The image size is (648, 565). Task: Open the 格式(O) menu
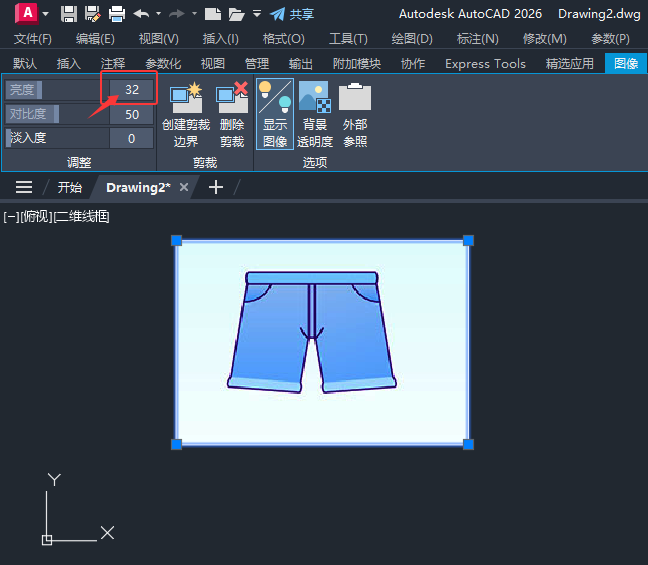point(284,39)
